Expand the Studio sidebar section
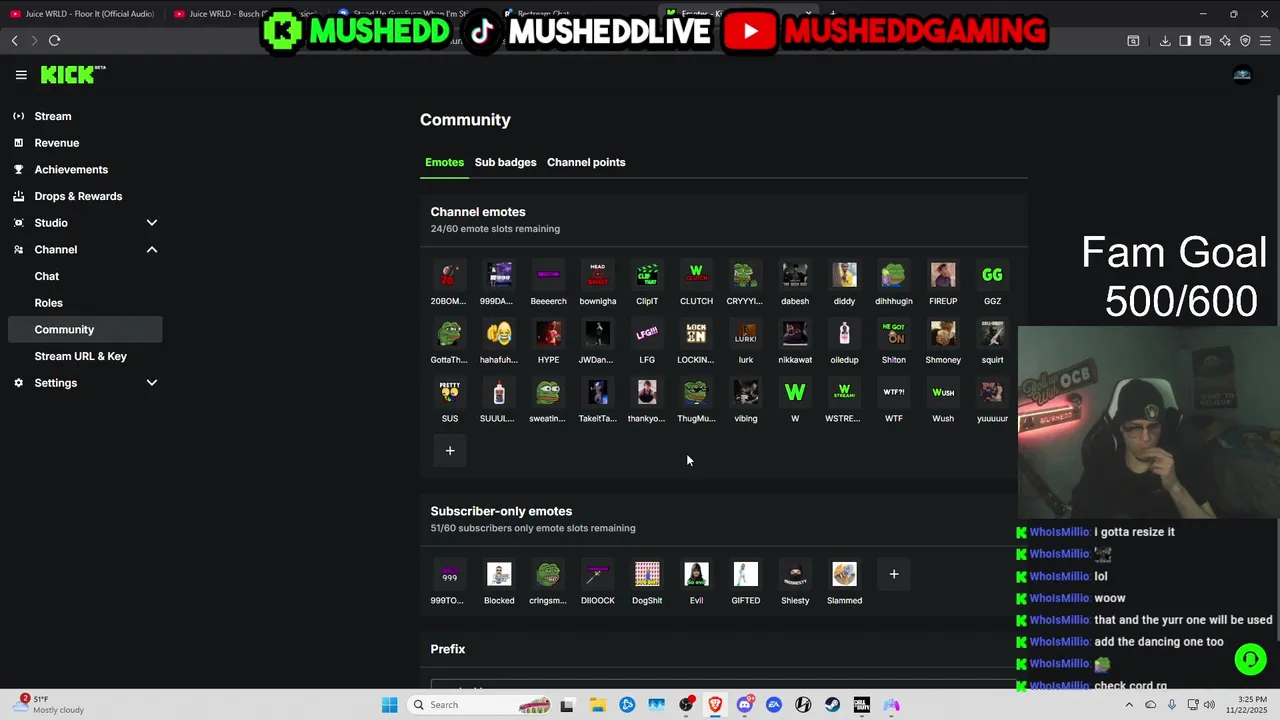 [84, 223]
